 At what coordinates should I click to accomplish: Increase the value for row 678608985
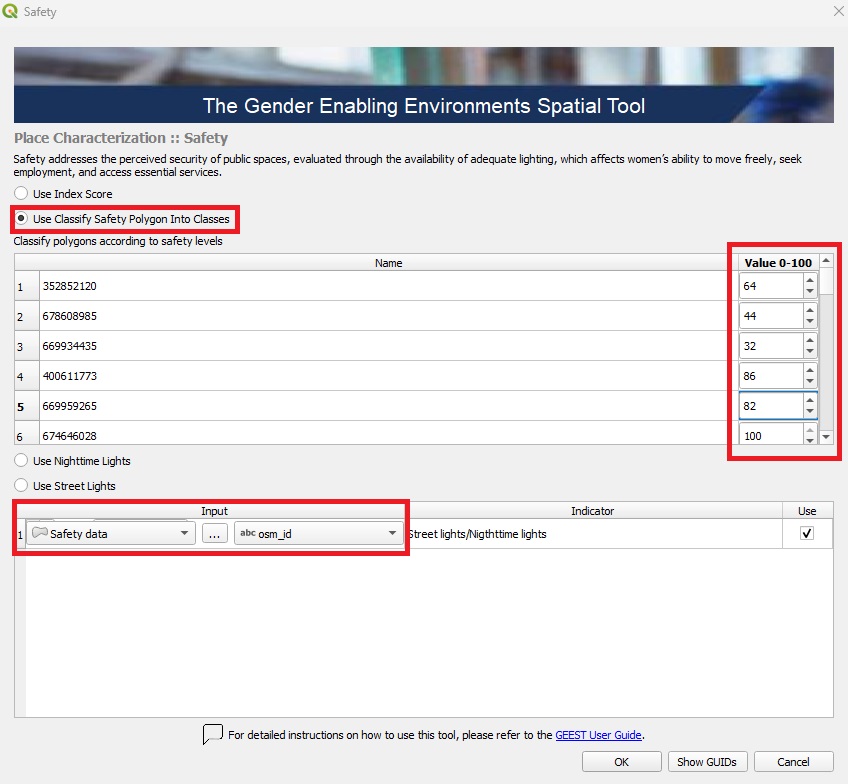[810, 310]
